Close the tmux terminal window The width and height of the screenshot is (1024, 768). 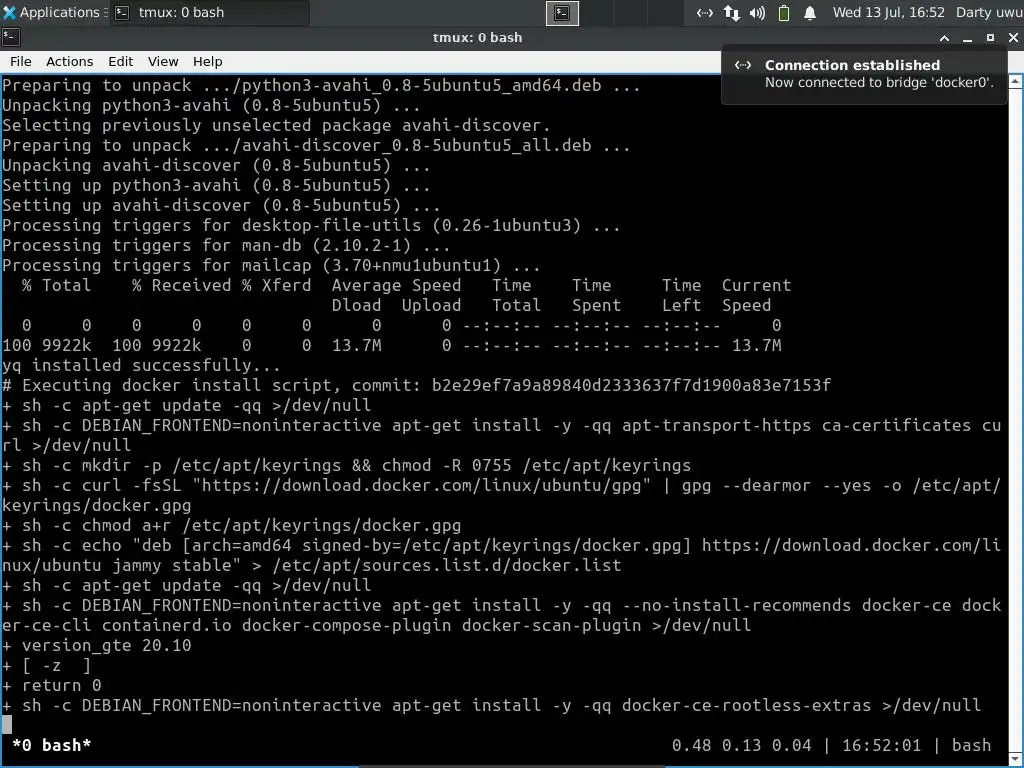(x=1014, y=38)
